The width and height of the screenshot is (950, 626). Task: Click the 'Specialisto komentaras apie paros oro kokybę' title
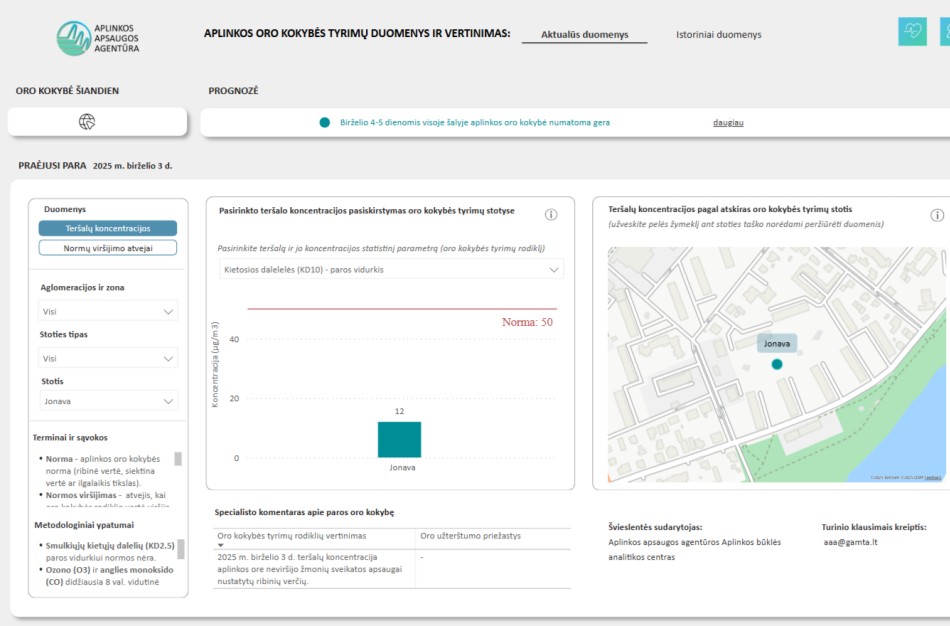point(304,513)
